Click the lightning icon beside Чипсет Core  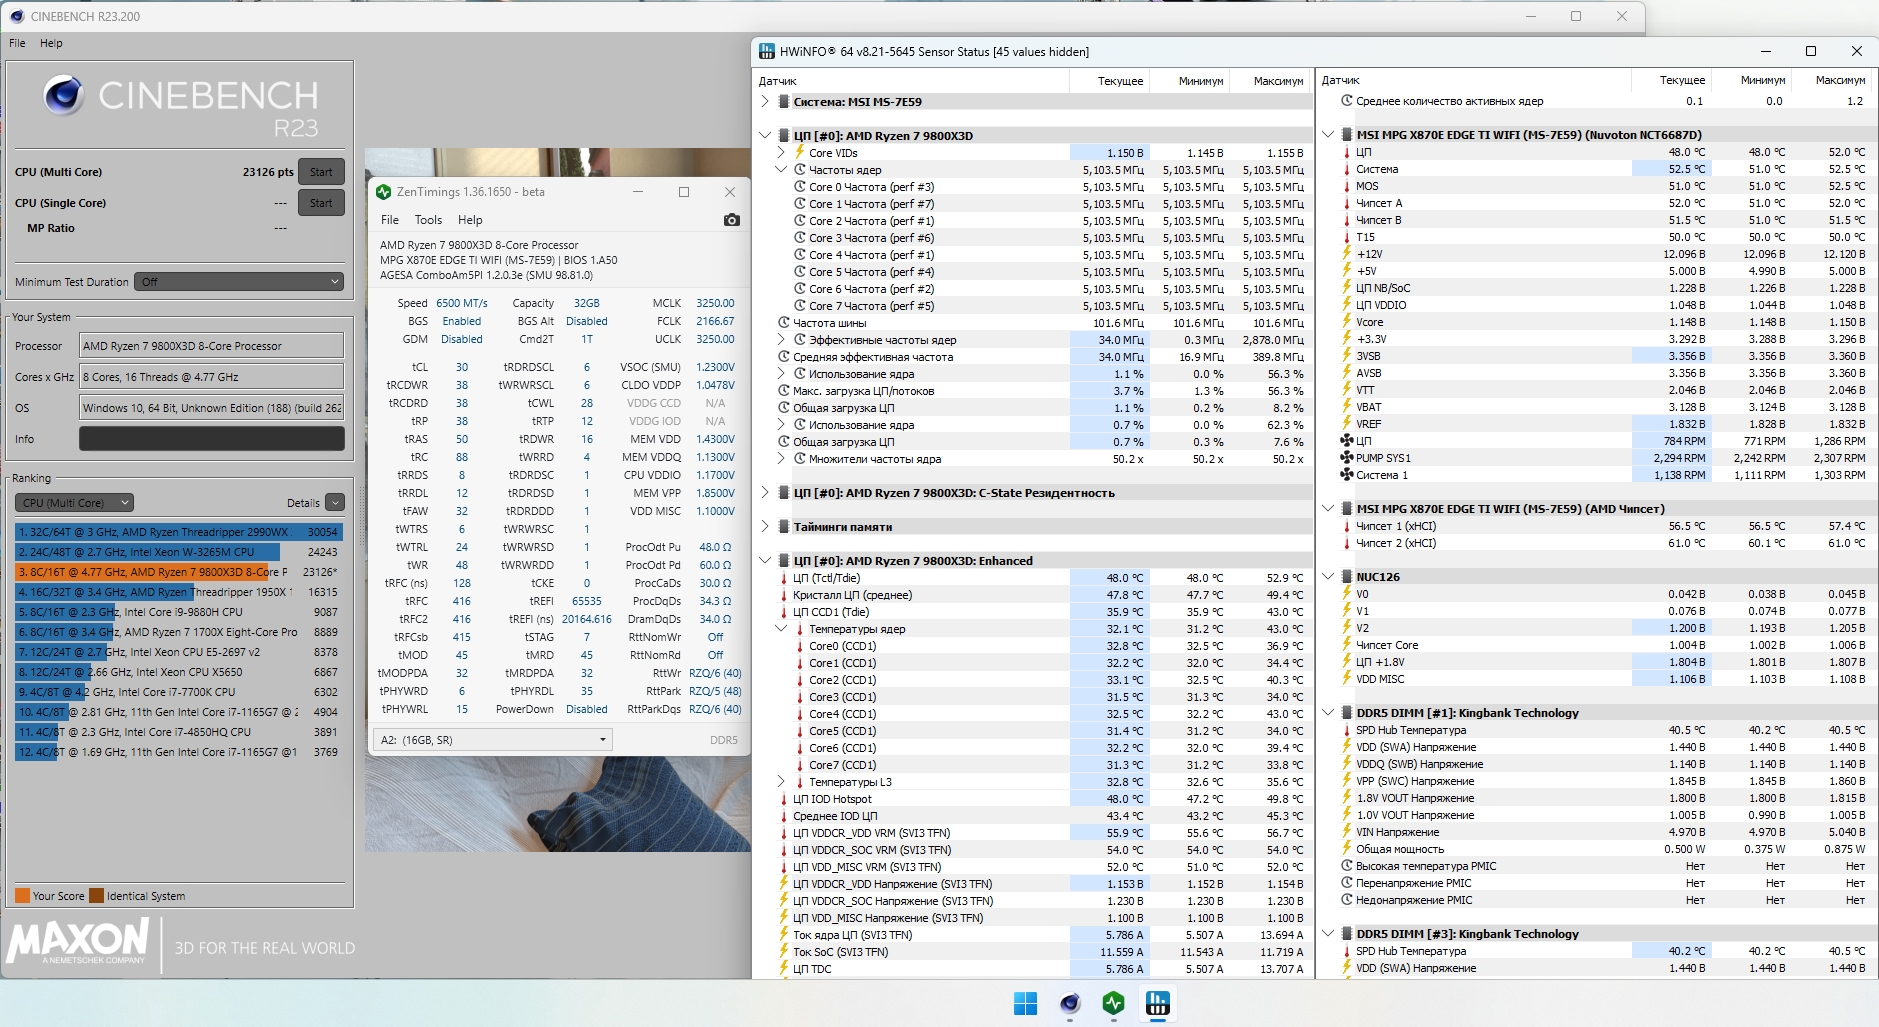coord(1347,645)
